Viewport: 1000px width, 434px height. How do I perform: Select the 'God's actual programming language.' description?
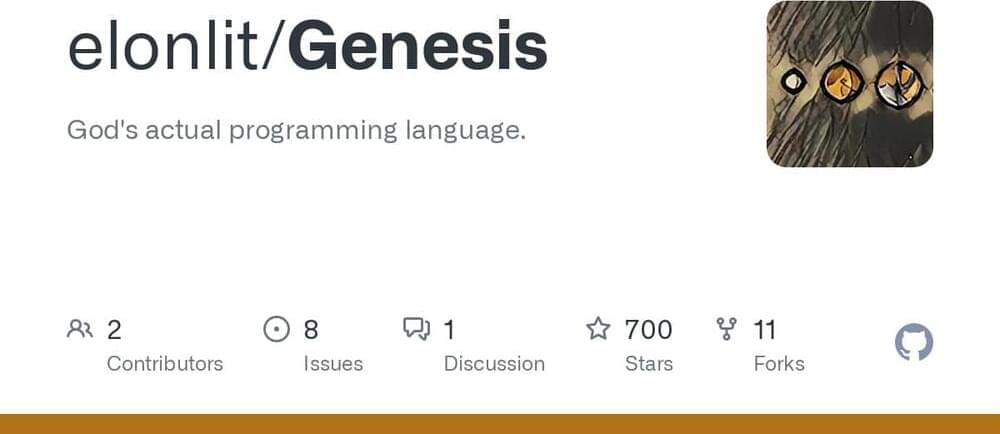296,130
